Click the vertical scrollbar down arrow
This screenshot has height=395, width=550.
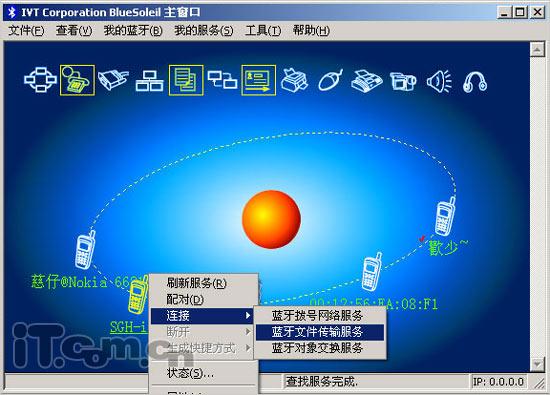pos(537,364)
